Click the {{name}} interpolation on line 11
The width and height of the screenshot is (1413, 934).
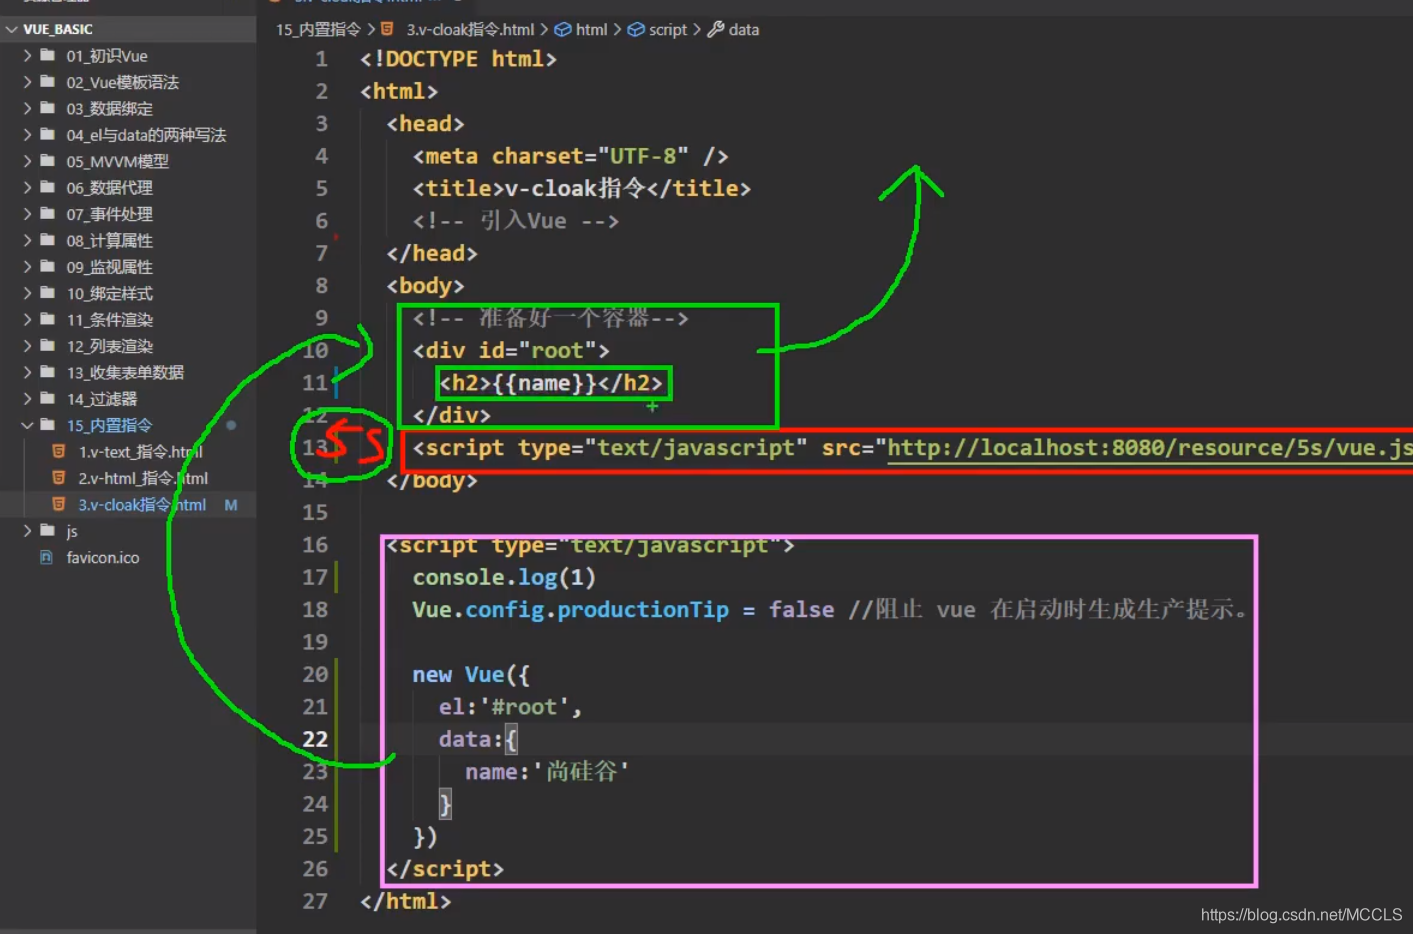[545, 383]
